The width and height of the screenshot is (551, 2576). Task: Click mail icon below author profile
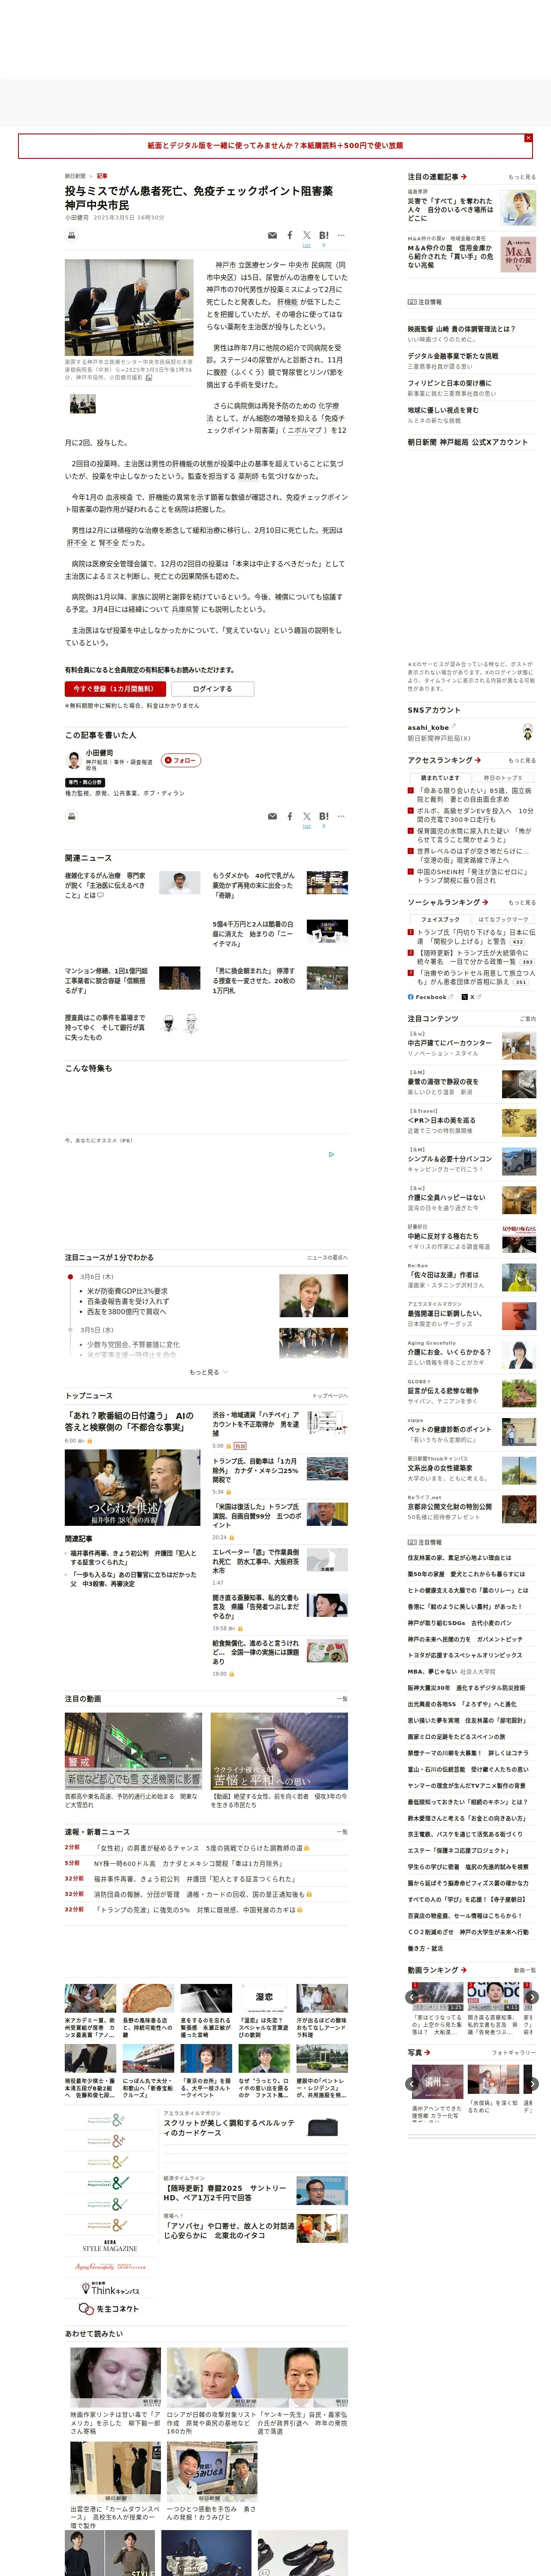pyautogui.click(x=272, y=816)
